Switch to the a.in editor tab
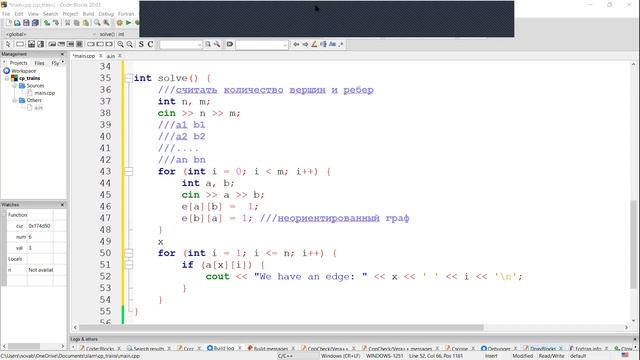 click(x=111, y=56)
